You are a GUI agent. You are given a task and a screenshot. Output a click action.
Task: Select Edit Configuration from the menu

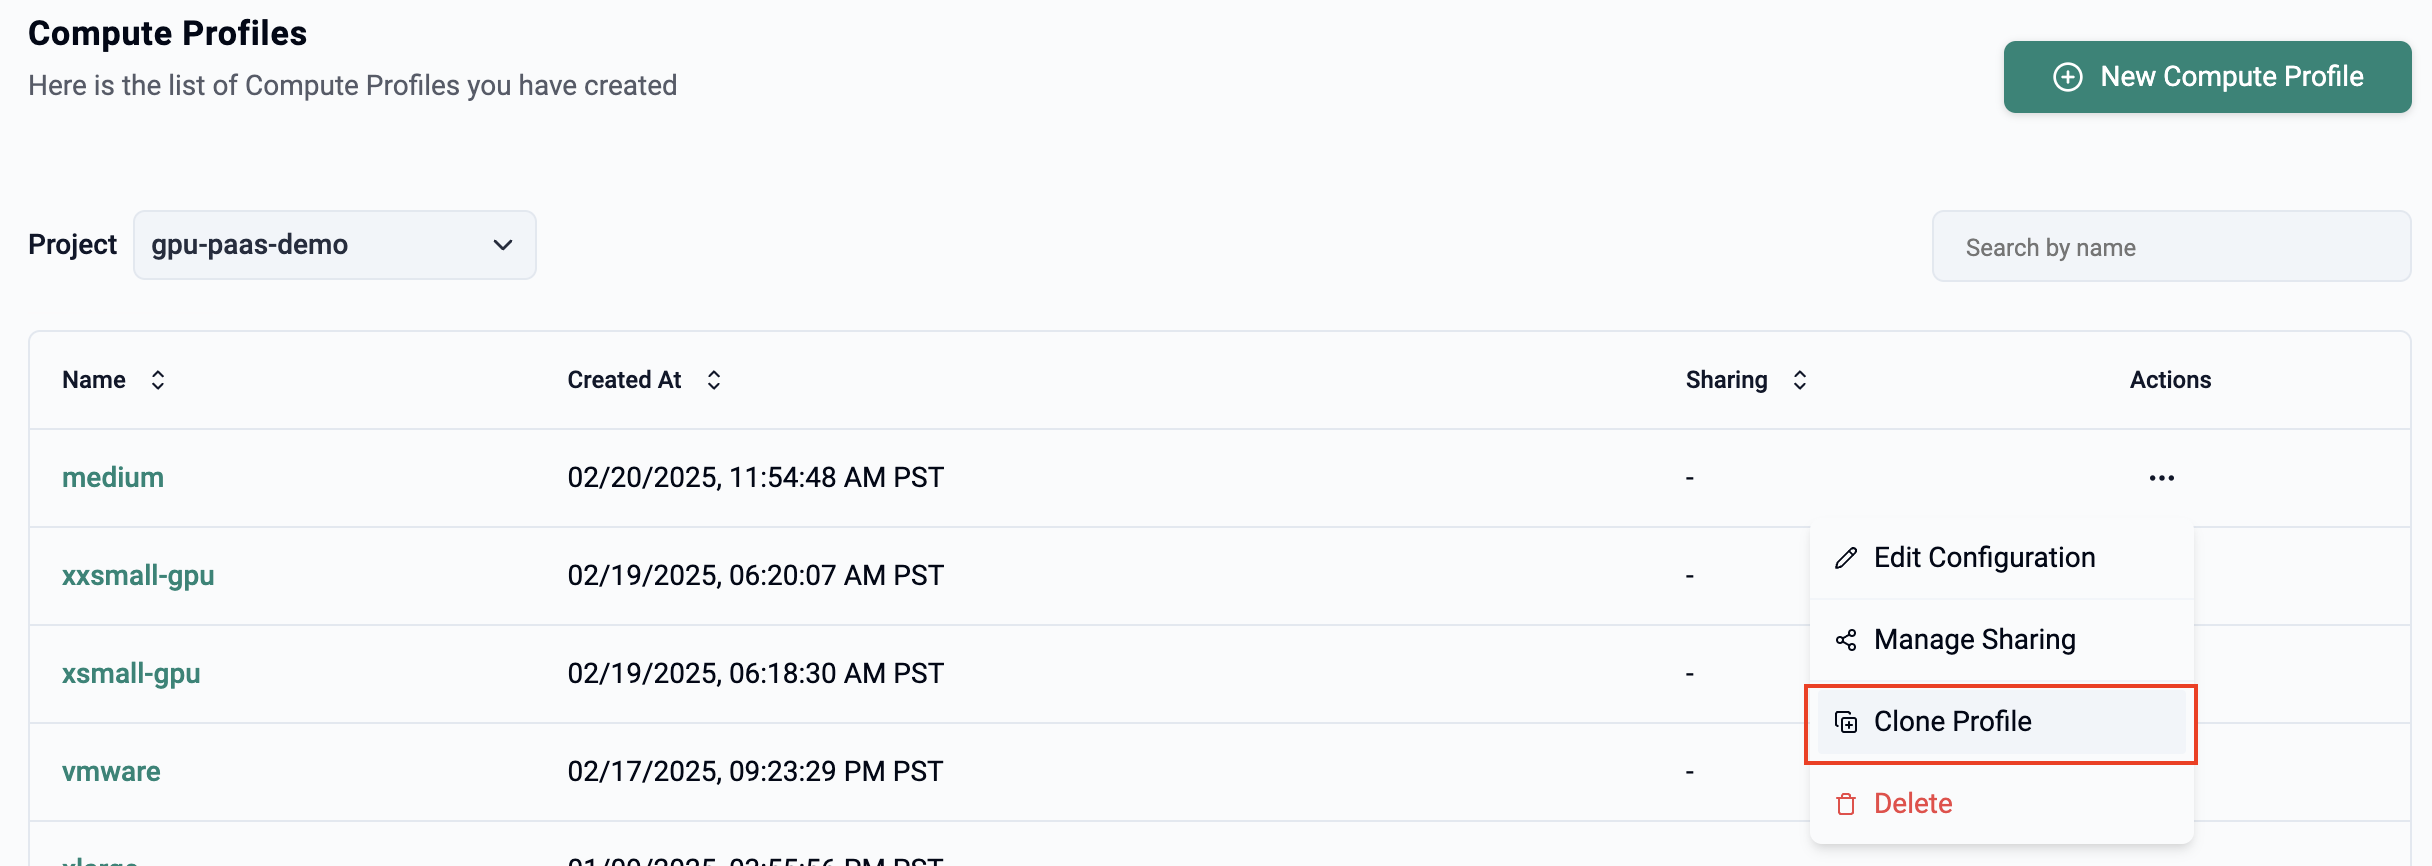point(1984,558)
